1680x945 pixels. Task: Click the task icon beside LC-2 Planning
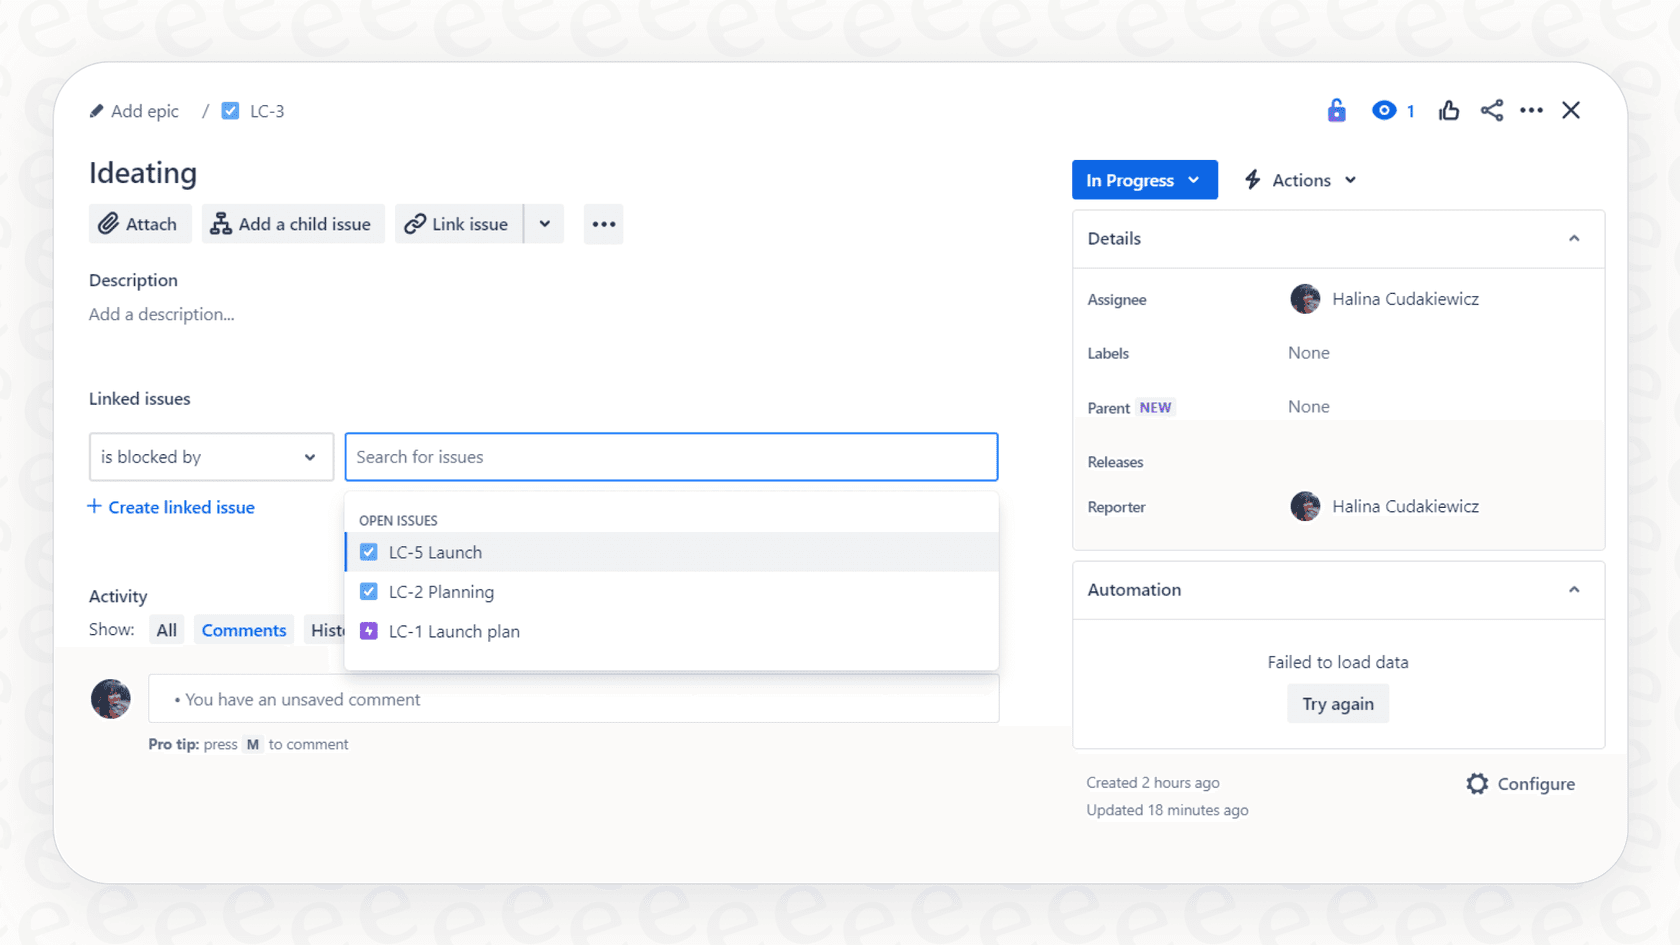[x=369, y=592]
